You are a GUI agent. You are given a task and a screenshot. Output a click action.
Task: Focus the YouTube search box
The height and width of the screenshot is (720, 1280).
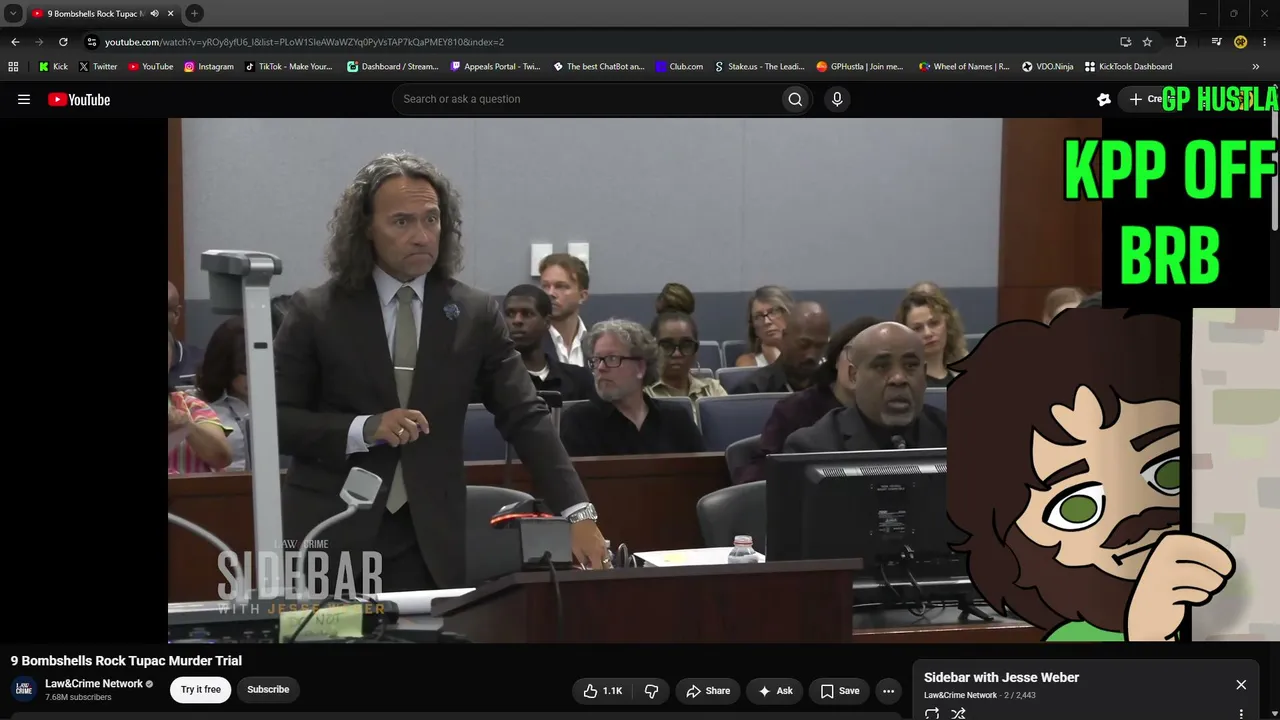pos(585,99)
